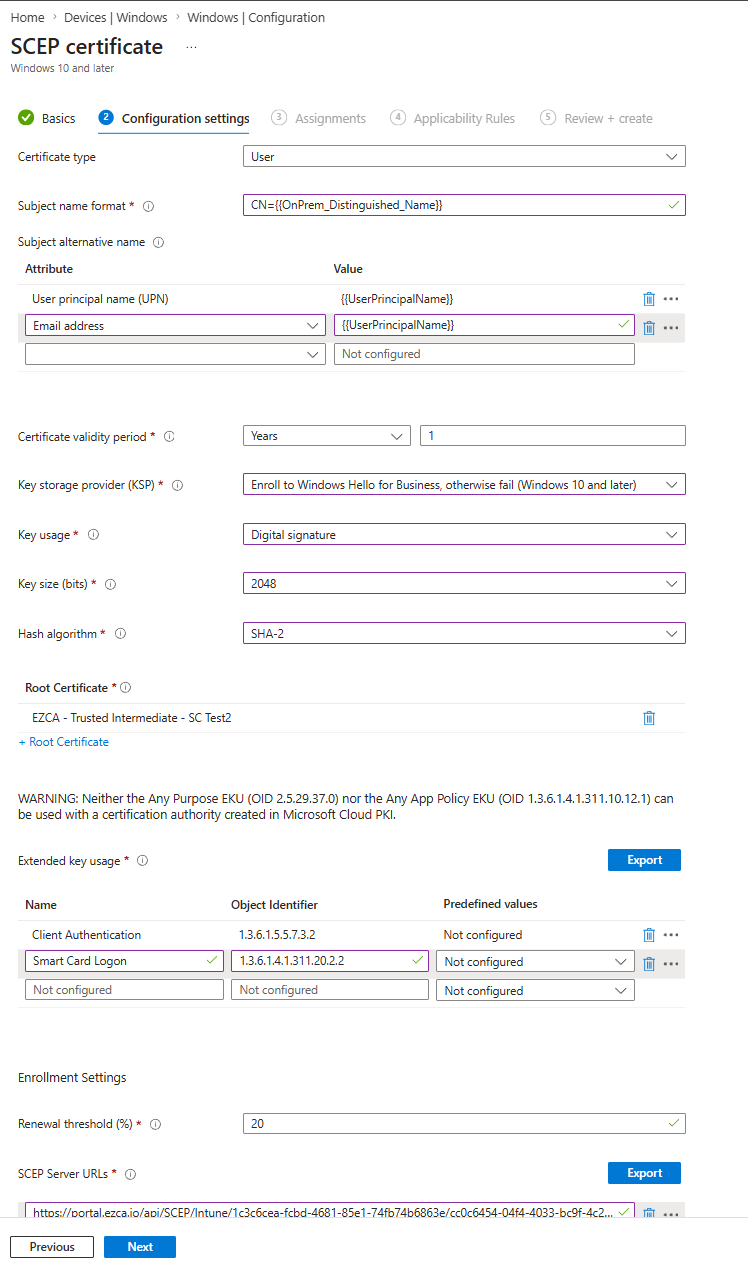Export the Extended key usage list
The image size is (748, 1261).
(644, 860)
